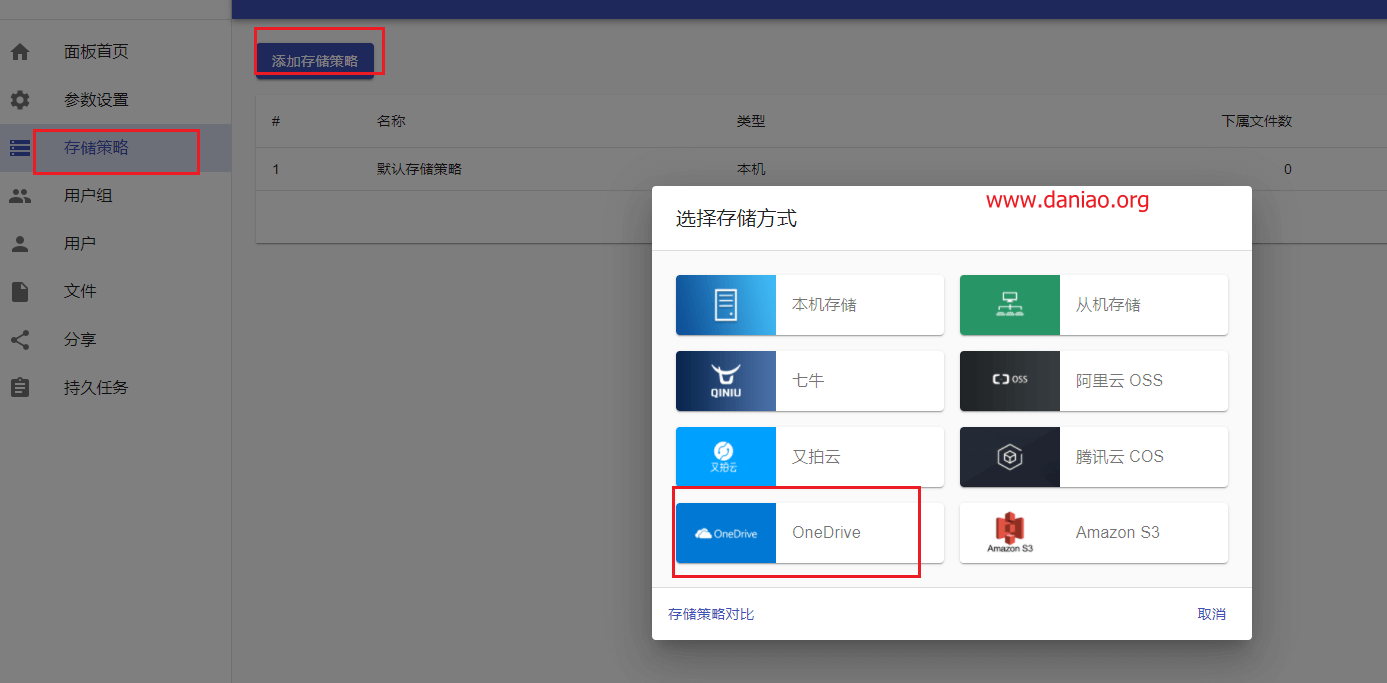Click the Upyun 又拍云 logo
Screen dimensions: 1387x683
tap(726, 457)
